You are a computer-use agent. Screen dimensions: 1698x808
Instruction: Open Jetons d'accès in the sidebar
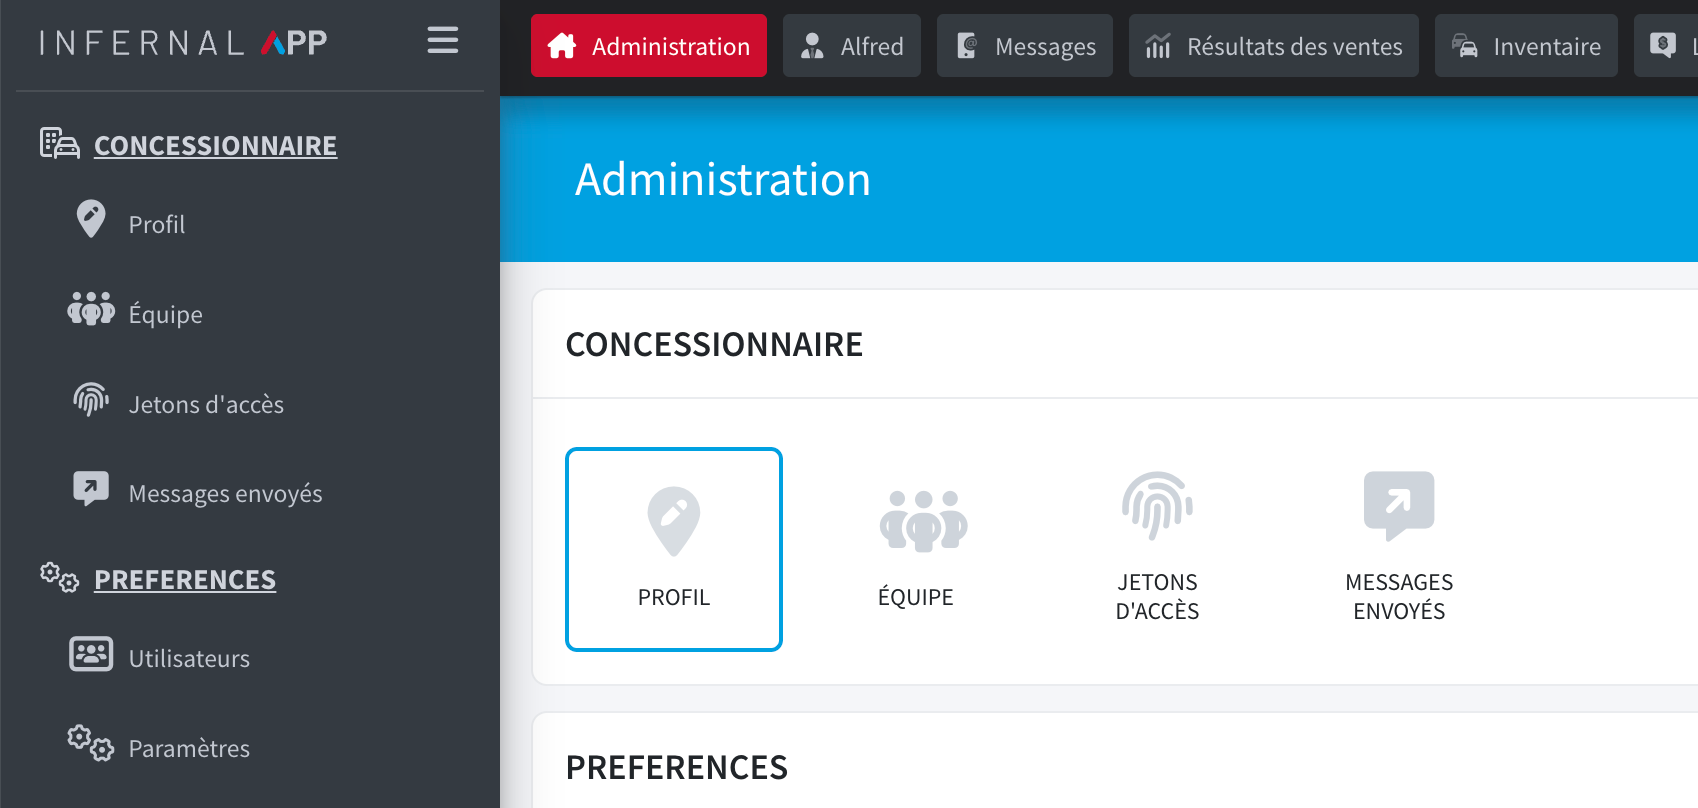[207, 404]
